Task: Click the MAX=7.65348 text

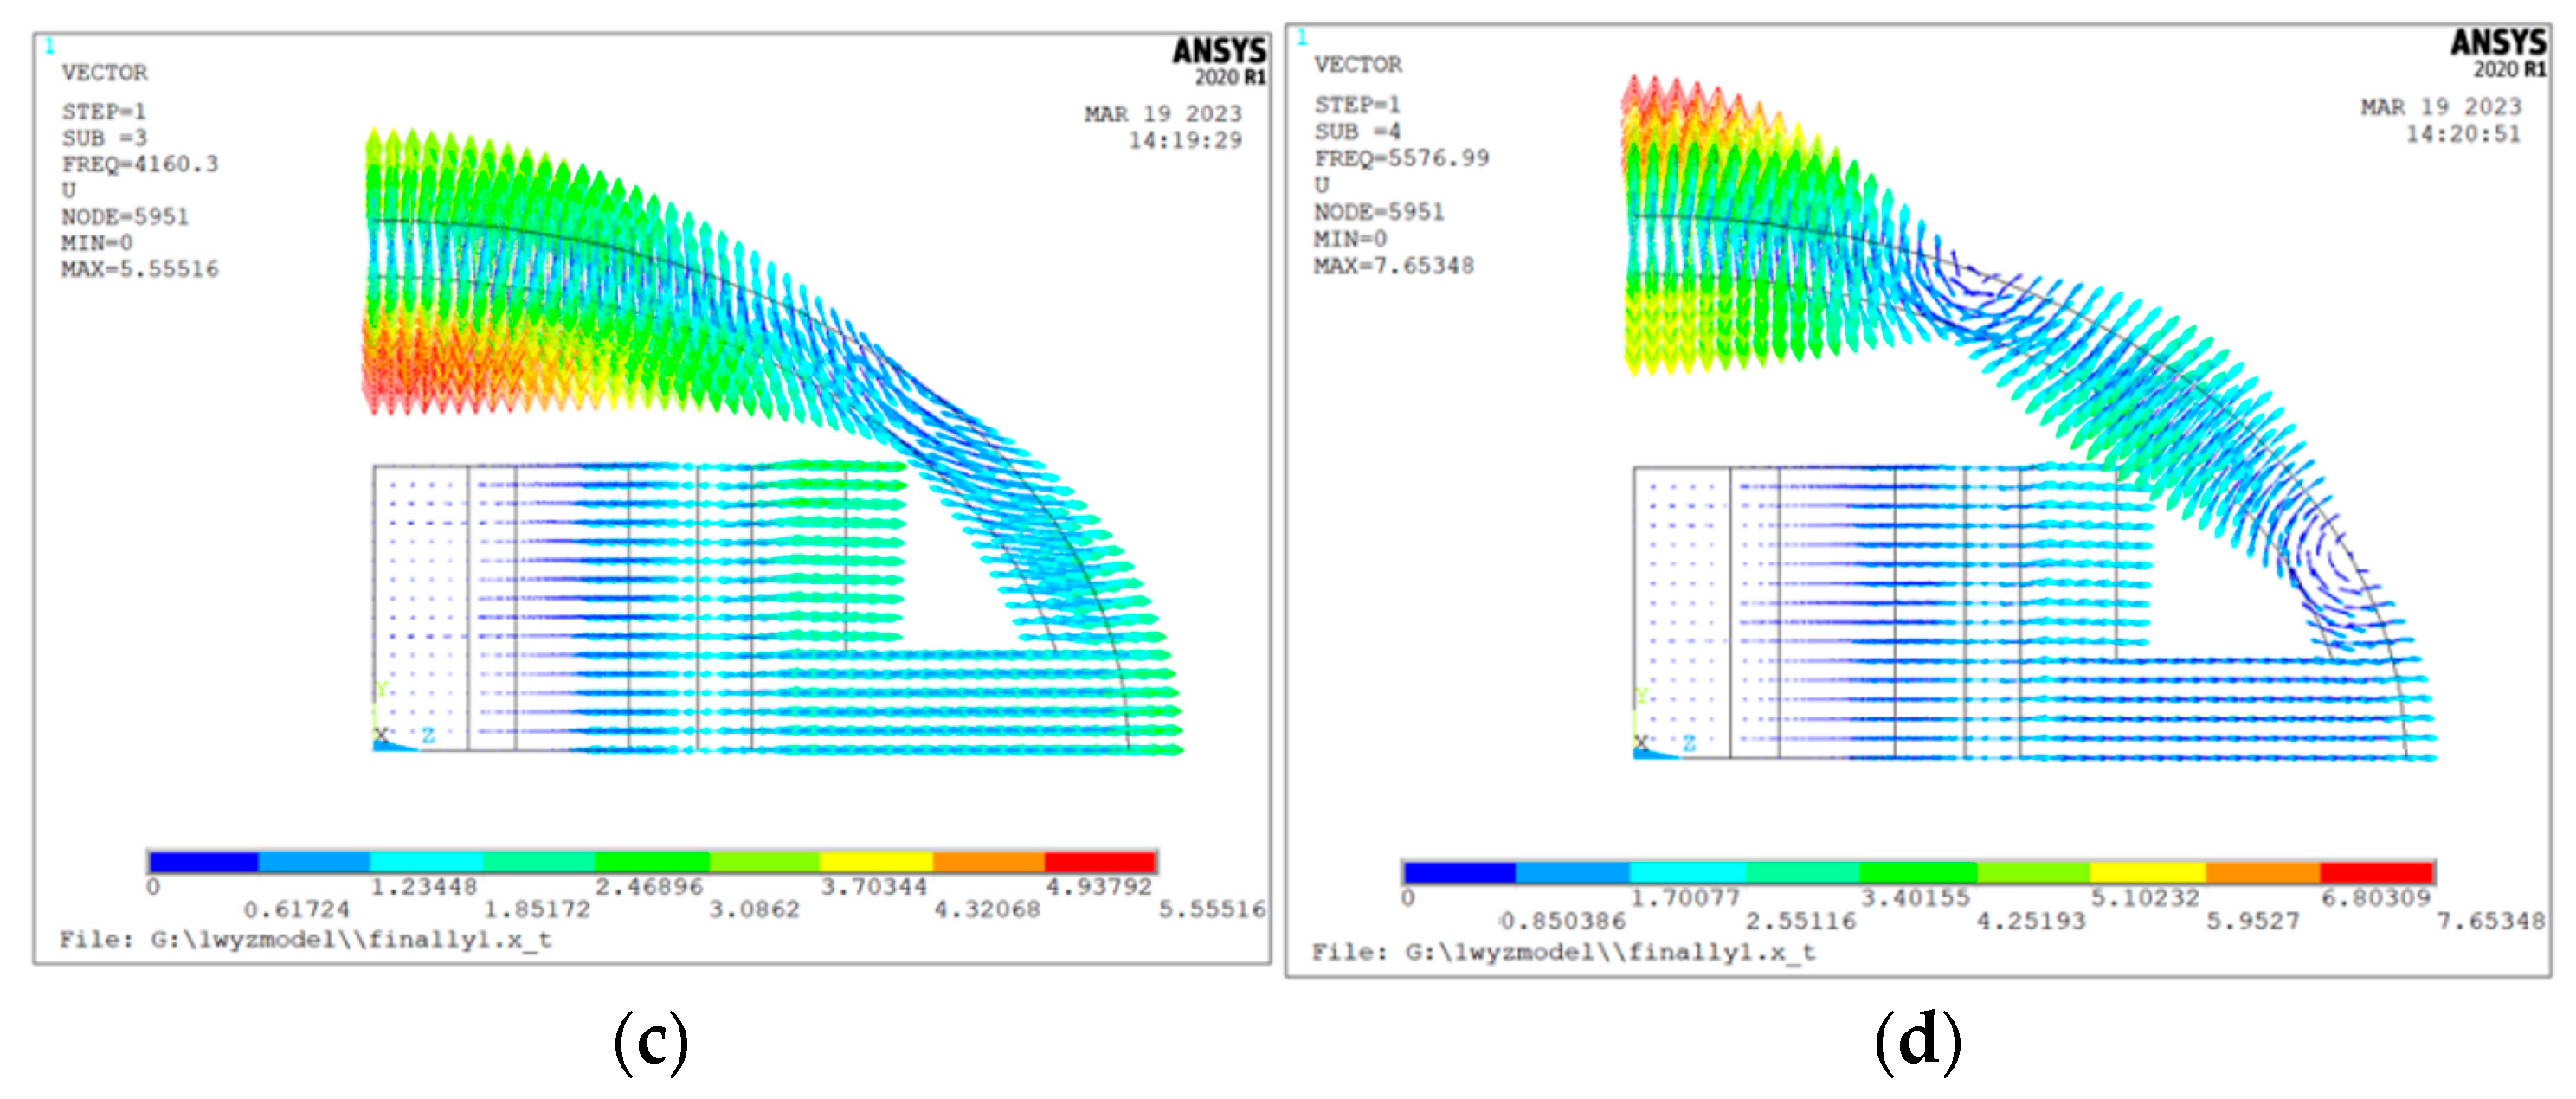Action: pyautogui.click(x=1393, y=266)
